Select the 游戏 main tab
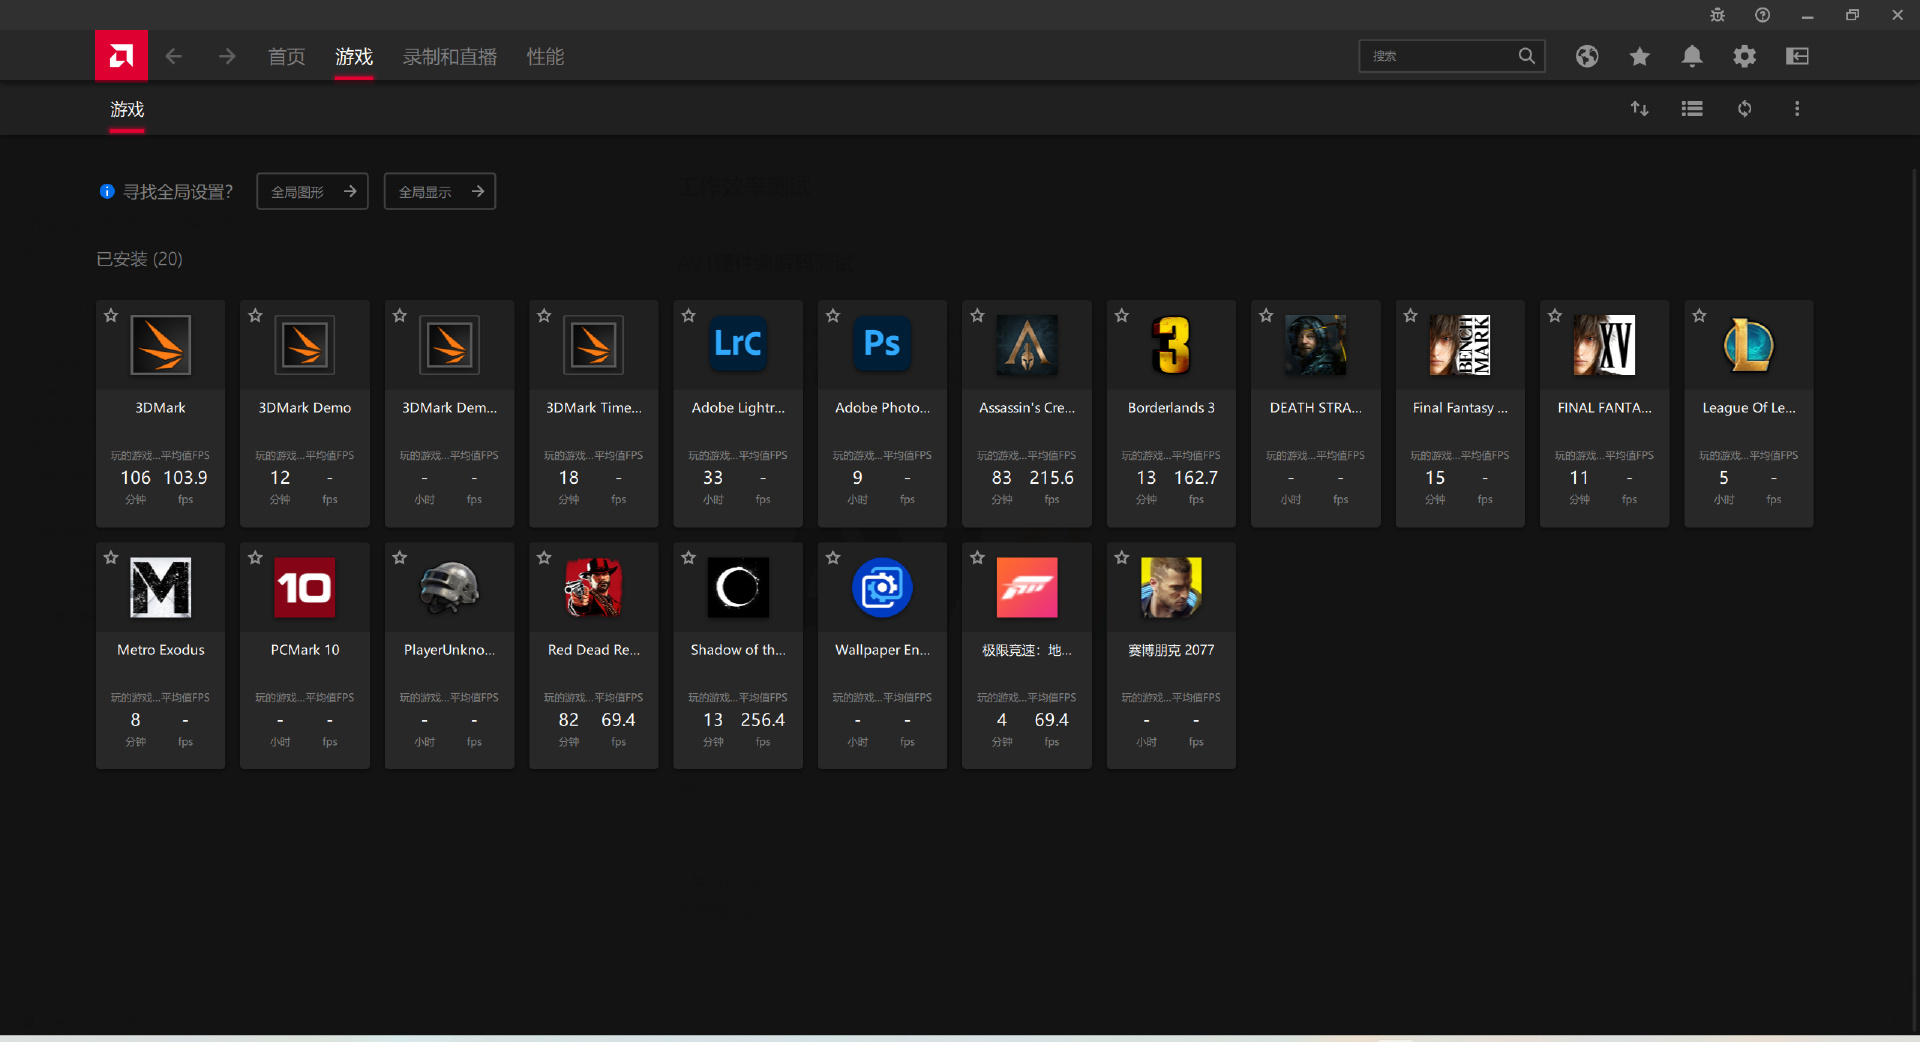The width and height of the screenshot is (1920, 1042). click(x=354, y=57)
